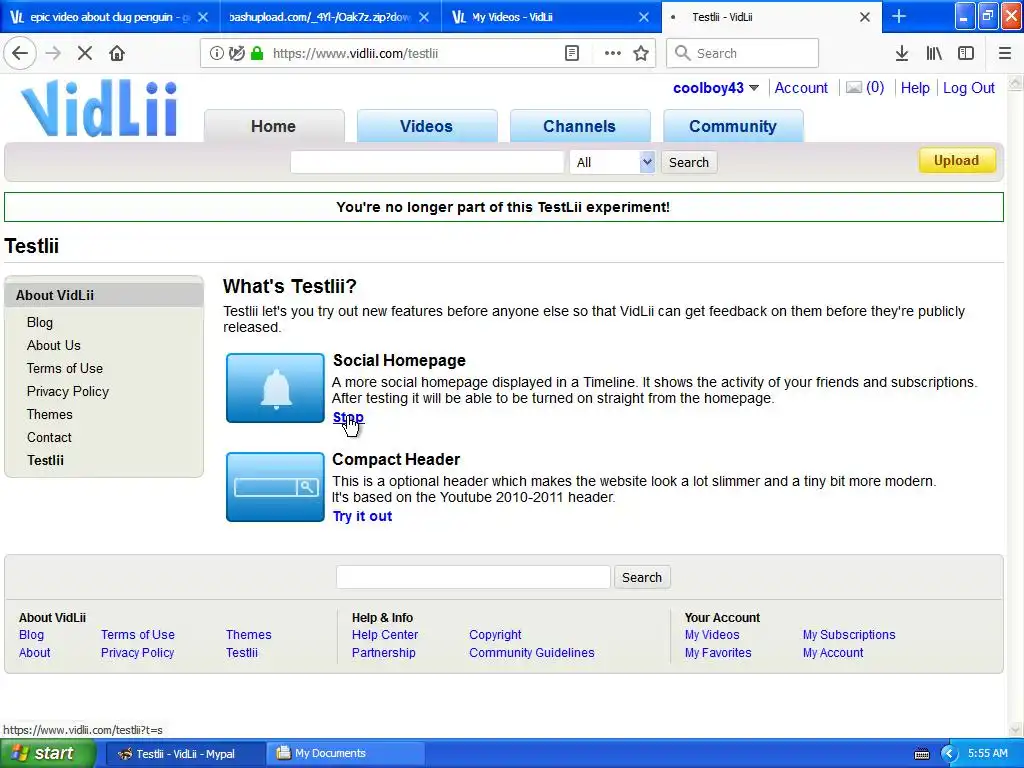1024x768 pixels.
Task: Open the 'All' search category dropdown
Action: 612,162
